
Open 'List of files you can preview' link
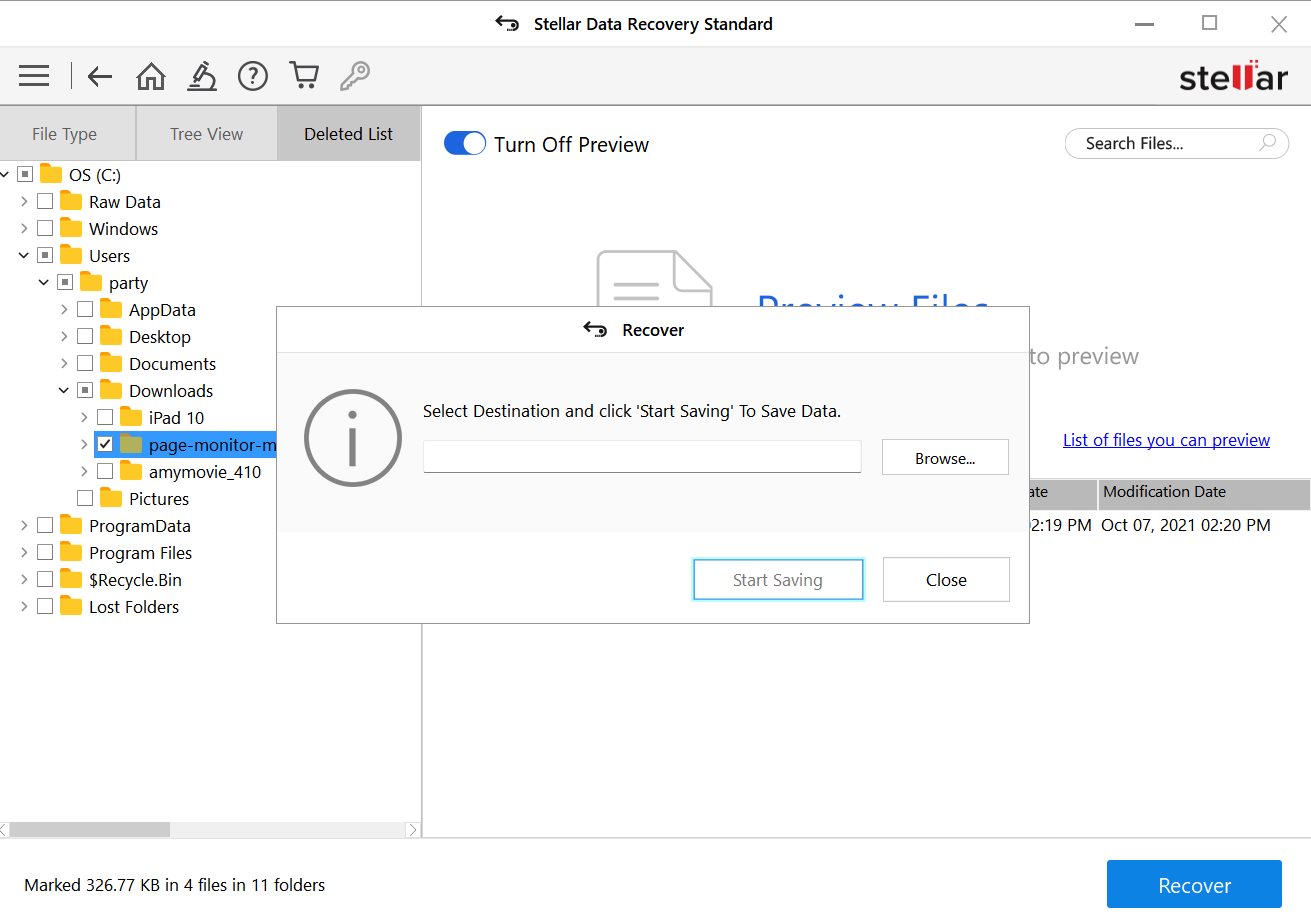pyautogui.click(x=1166, y=440)
